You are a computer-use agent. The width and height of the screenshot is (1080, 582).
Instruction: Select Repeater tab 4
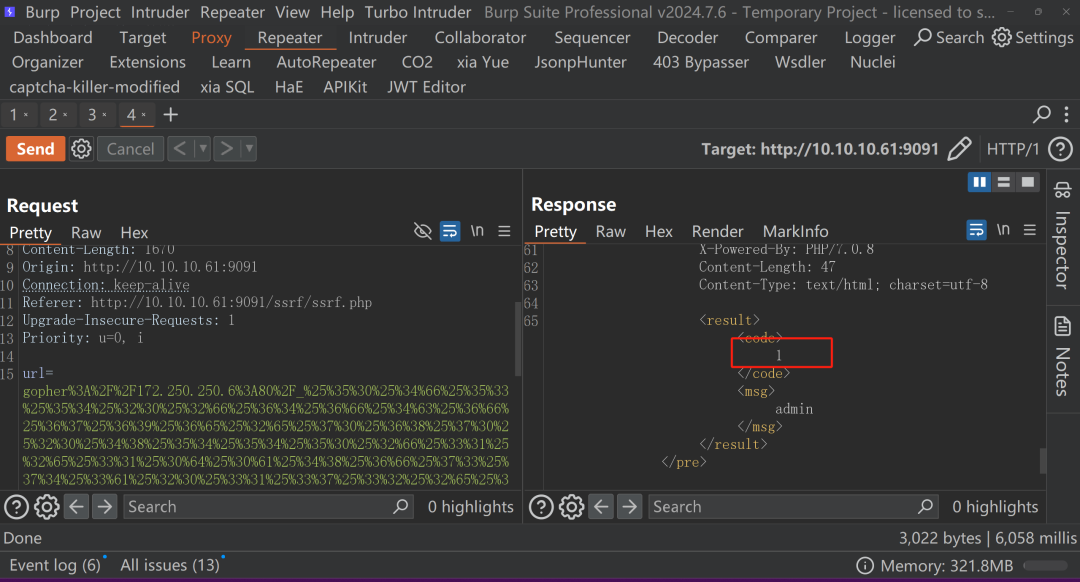pos(136,114)
